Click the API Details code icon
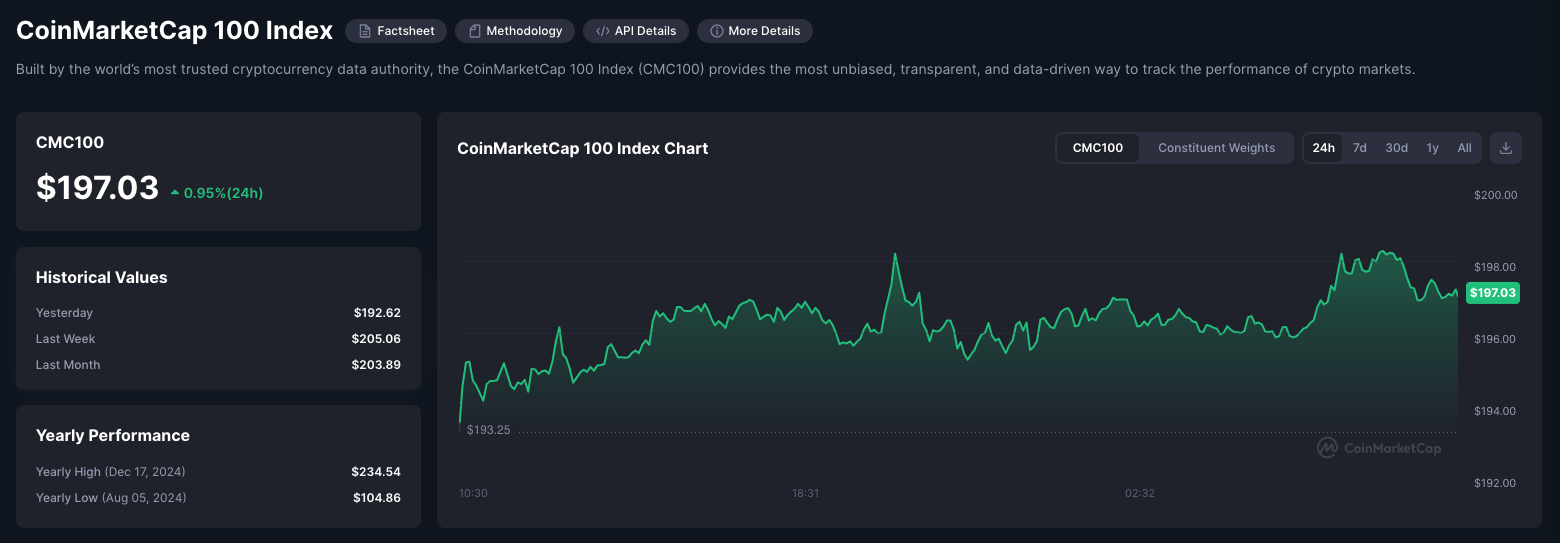This screenshot has width=1560, height=543. point(603,31)
